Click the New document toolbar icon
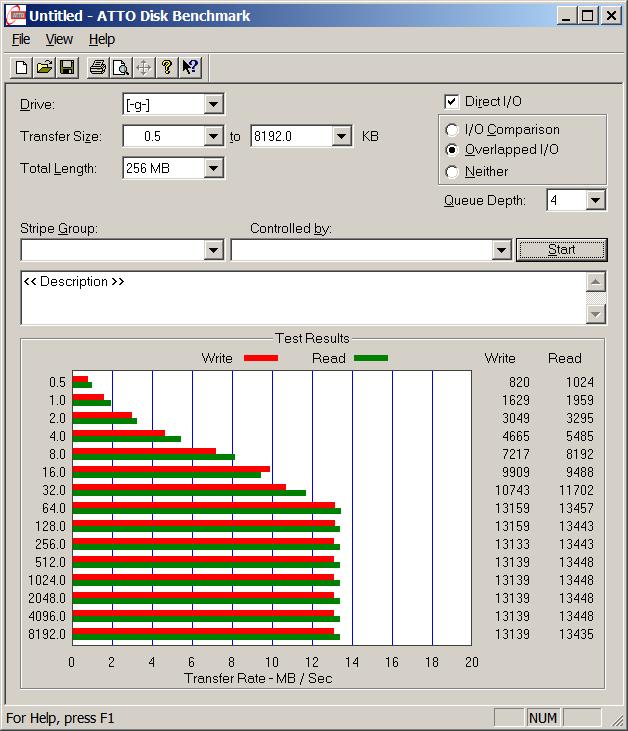 (21, 68)
